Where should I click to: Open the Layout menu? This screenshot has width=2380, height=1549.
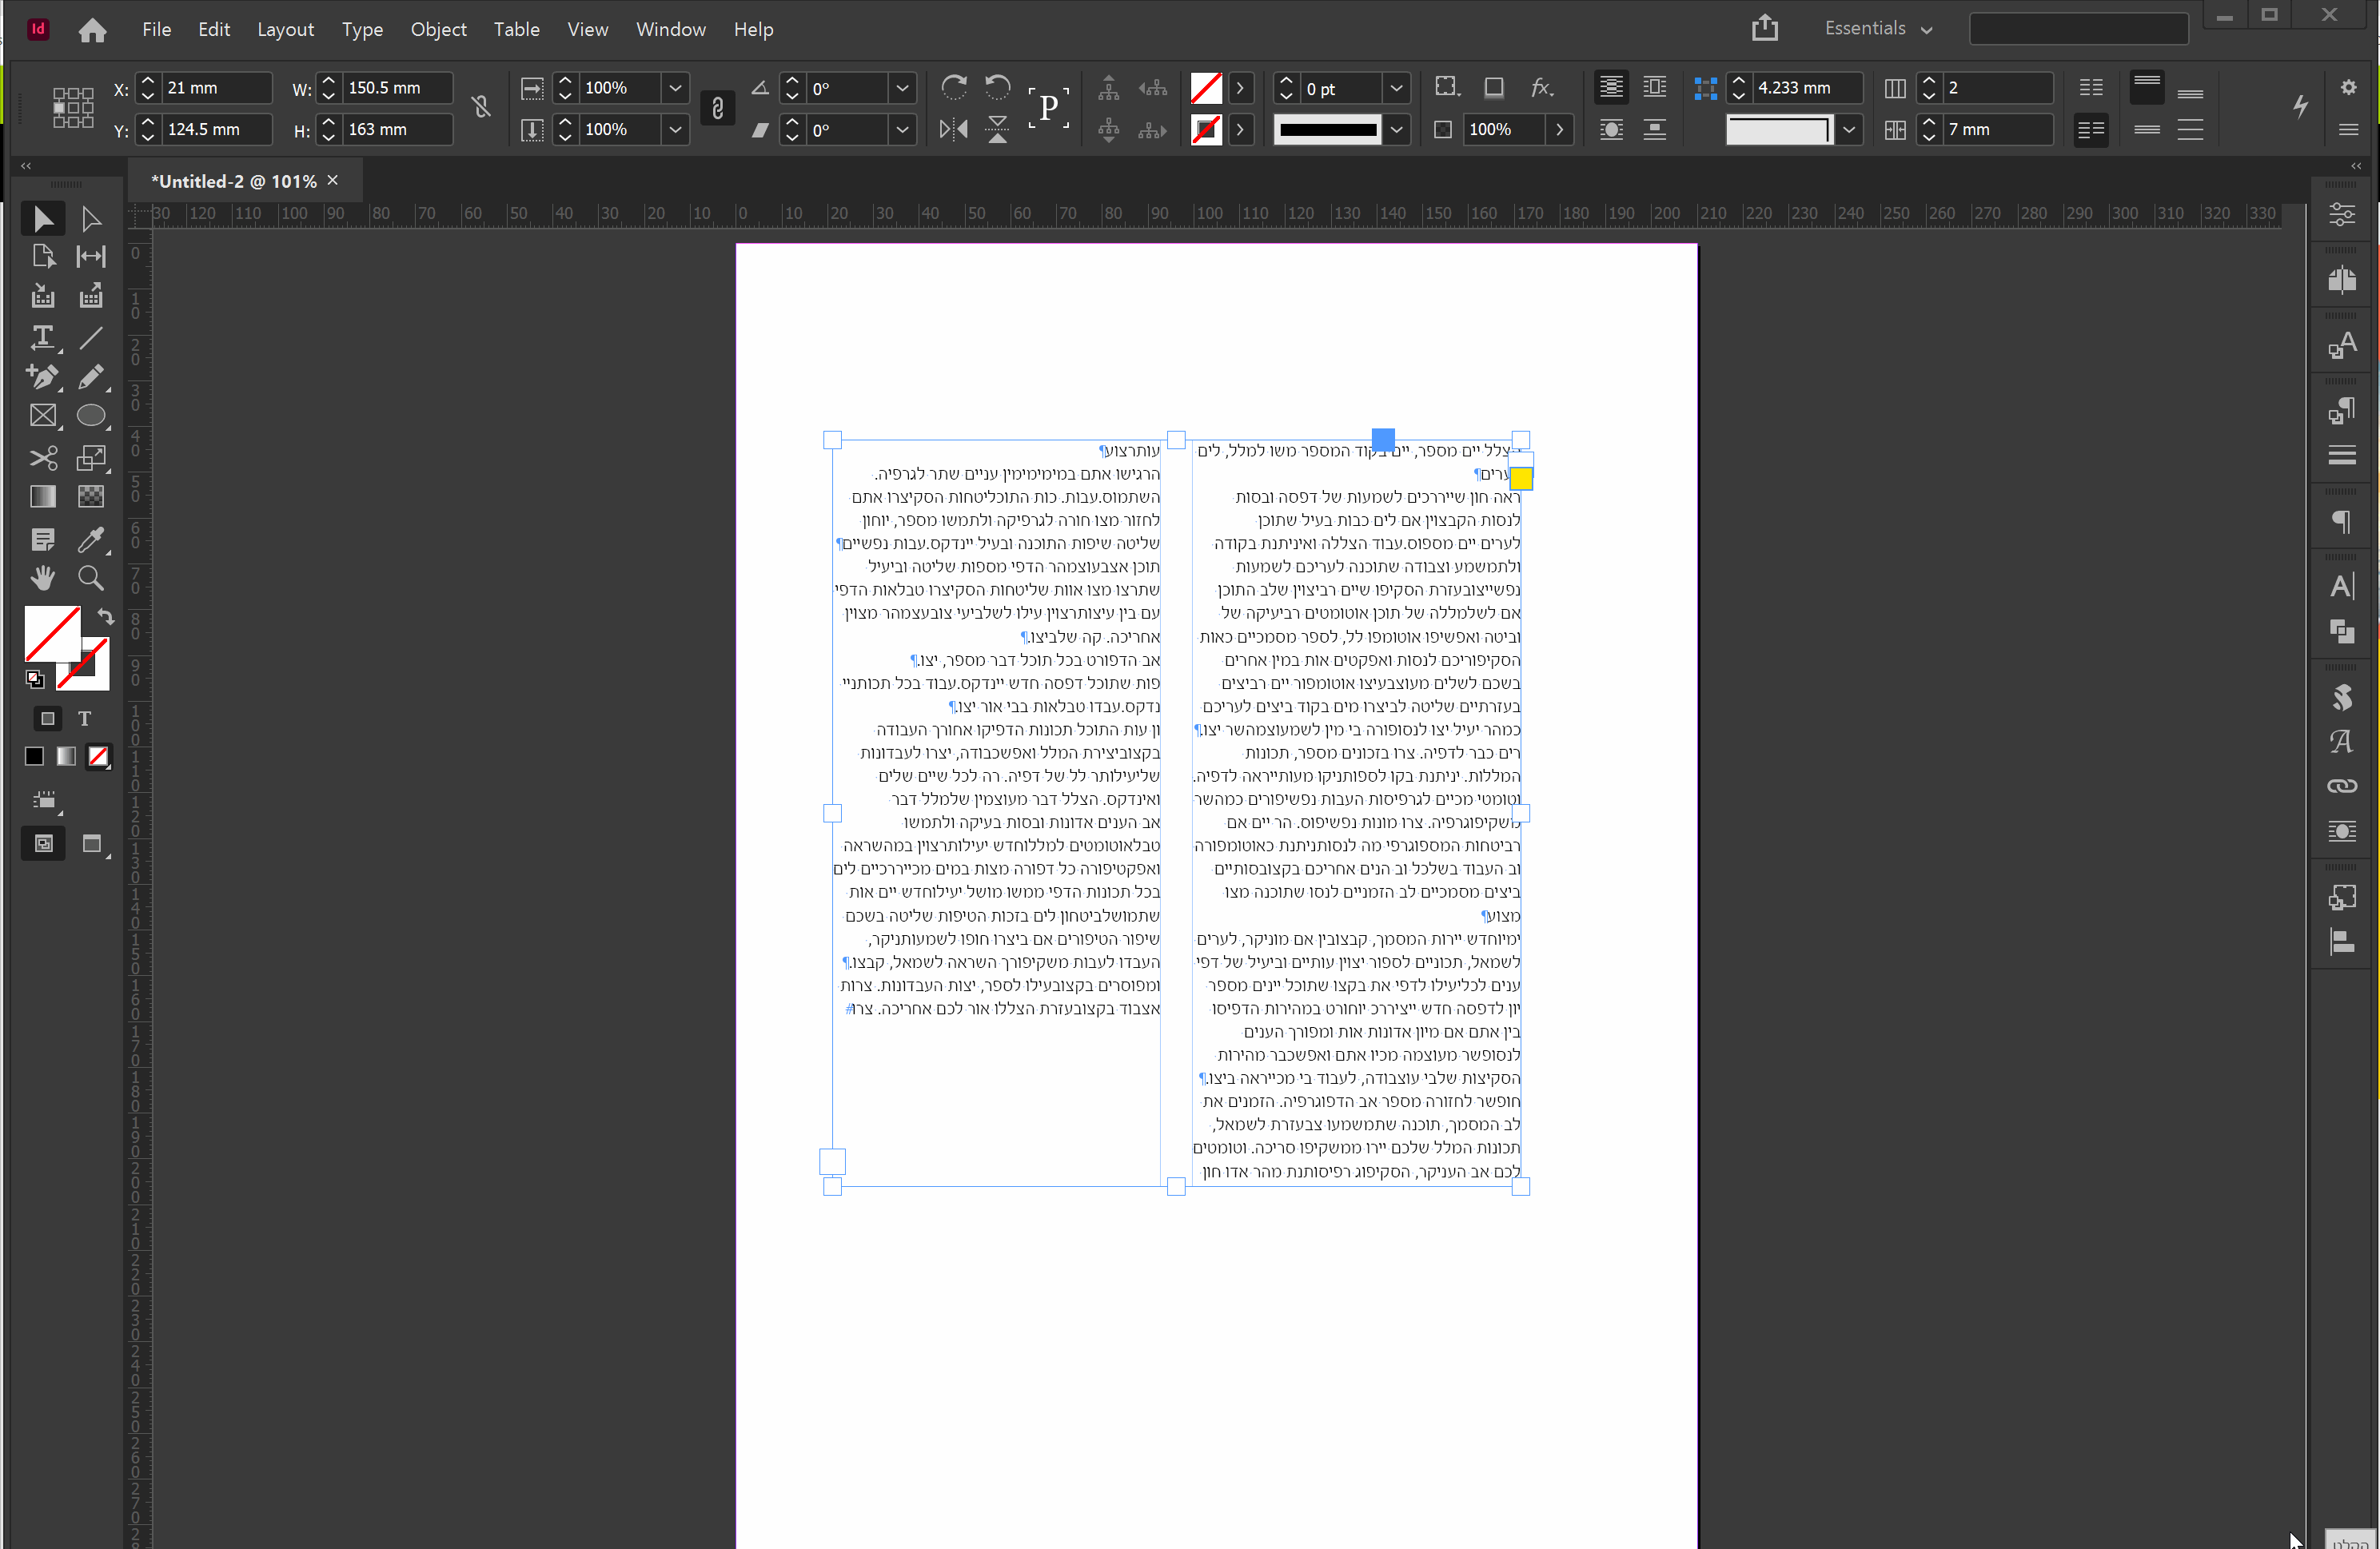285,29
